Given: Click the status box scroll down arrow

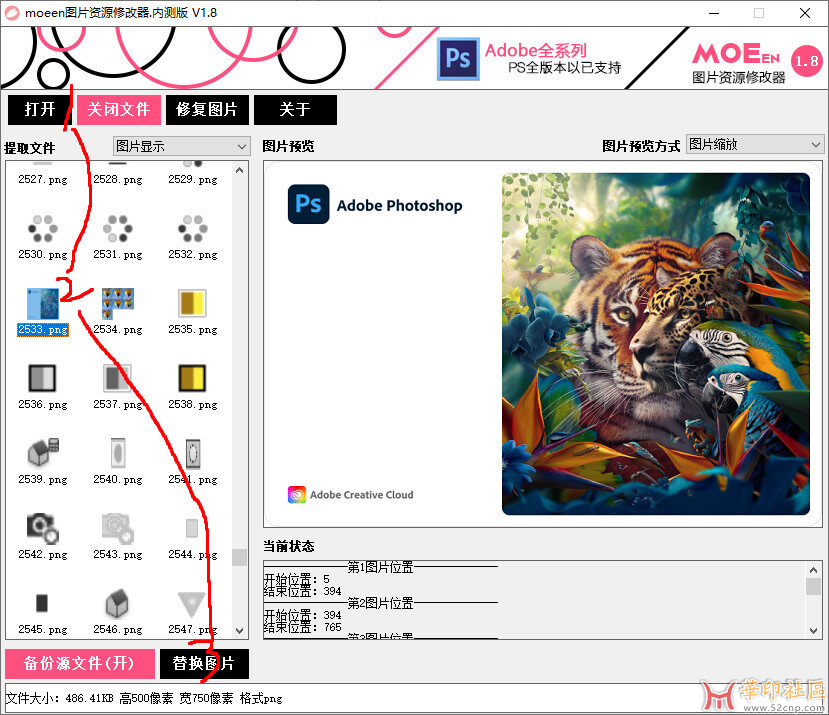Looking at the screenshot, I should pos(814,630).
